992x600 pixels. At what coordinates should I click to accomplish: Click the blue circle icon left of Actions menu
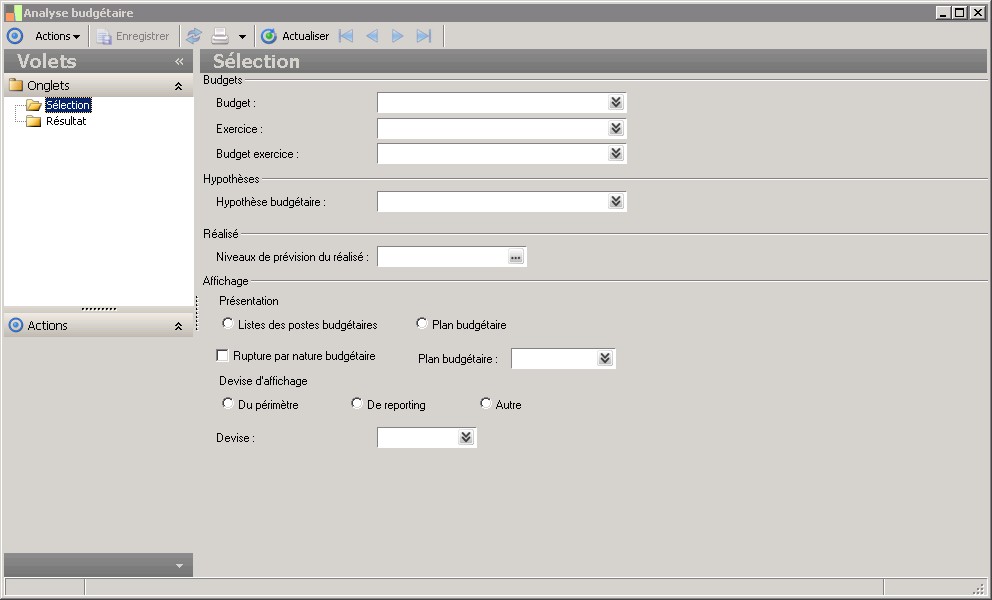coord(14,36)
